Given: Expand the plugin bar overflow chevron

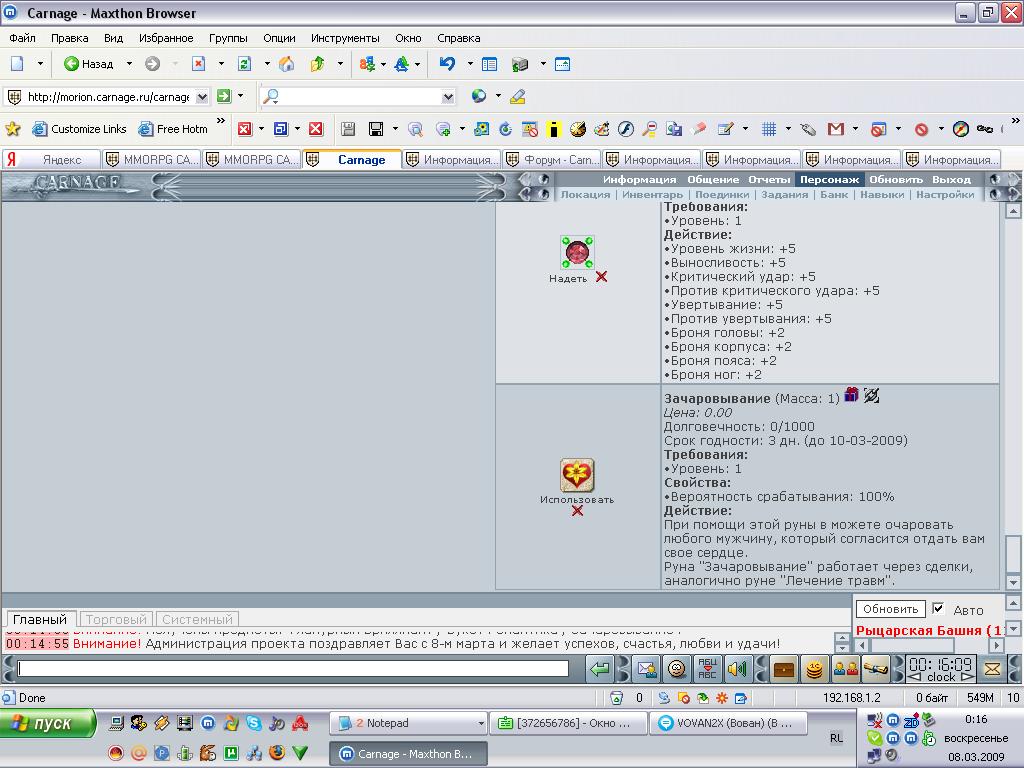Looking at the screenshot, I should pos(1015,121).
